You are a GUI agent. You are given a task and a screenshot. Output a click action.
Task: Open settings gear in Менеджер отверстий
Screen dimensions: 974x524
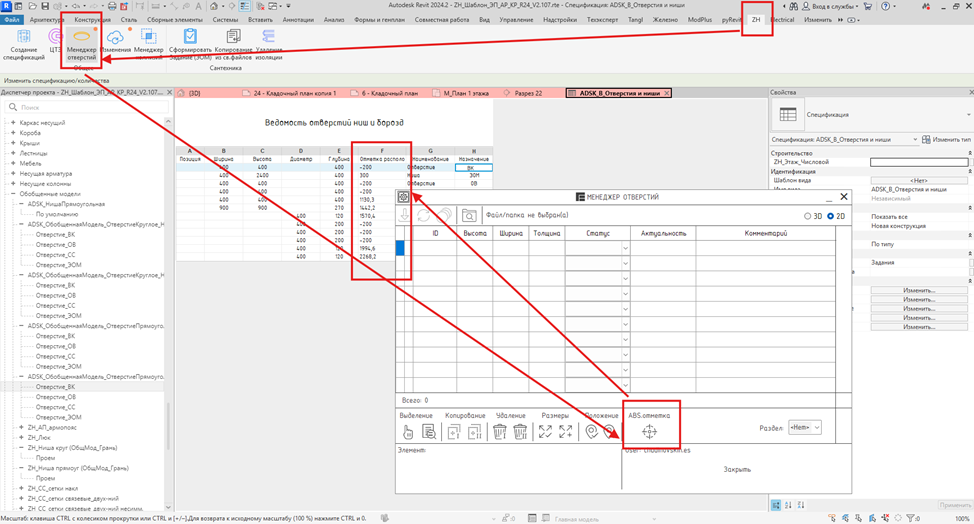(x=403, y=197)
